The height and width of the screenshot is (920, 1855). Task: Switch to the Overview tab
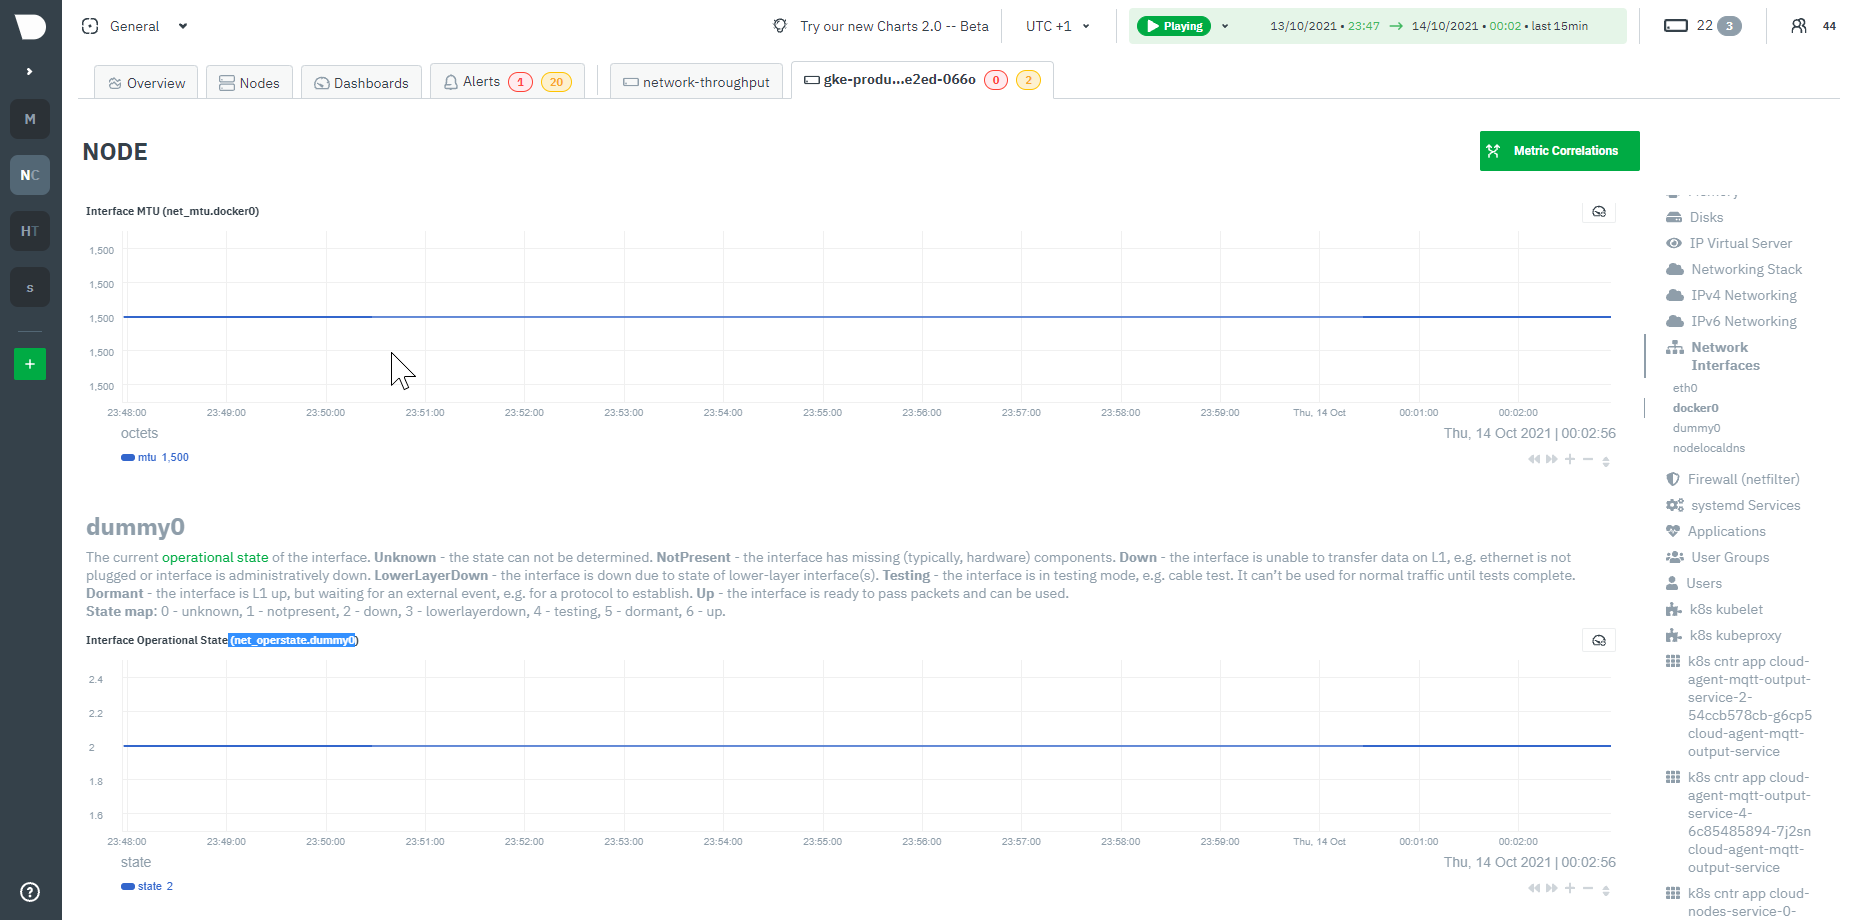click(145, 83)
